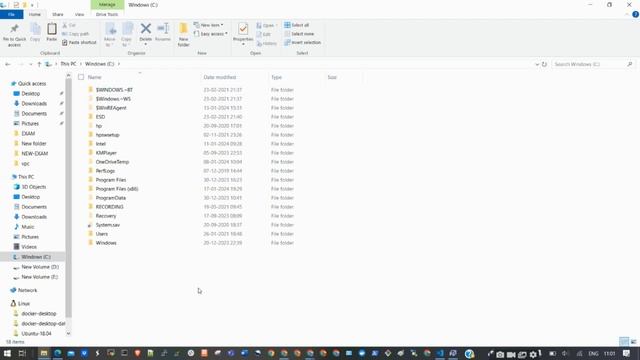640x360 pixels.
Task: Open Delete button dropdown arrow
Action: pos(145,44)
